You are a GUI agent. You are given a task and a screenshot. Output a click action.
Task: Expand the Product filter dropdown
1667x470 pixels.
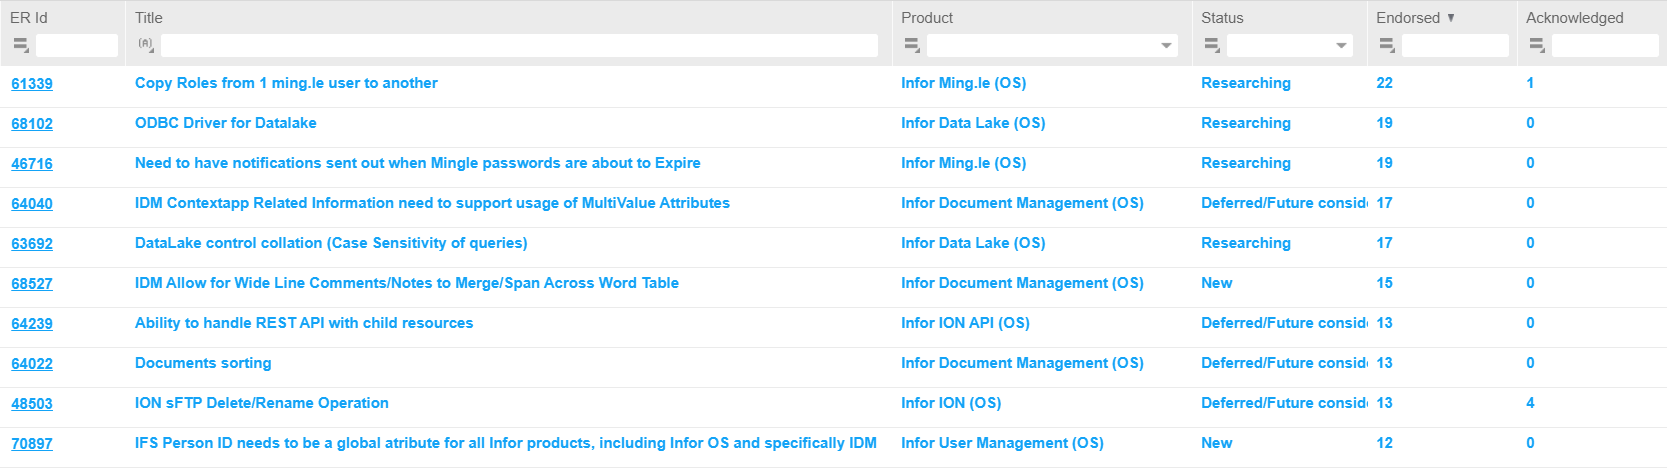1166,46
